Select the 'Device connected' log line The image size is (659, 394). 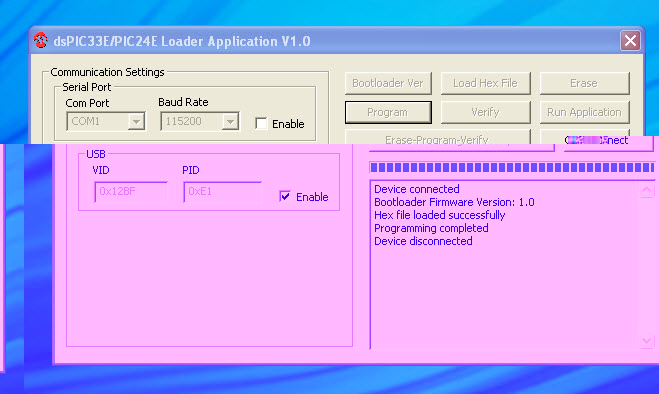tap(416, 189)
